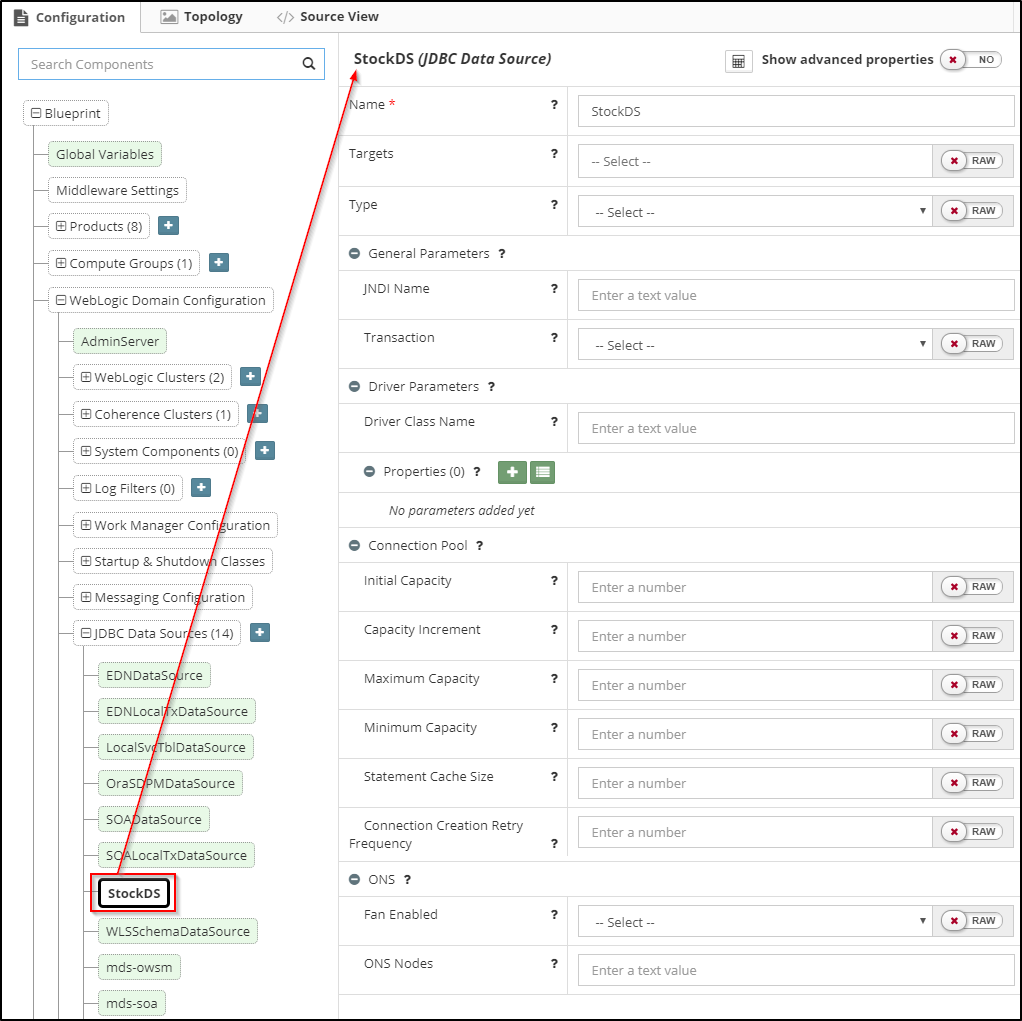Add a new product with plus icon
Image resolution: width=1022 pixels, height=1021 pixels.
click(169, 226)
